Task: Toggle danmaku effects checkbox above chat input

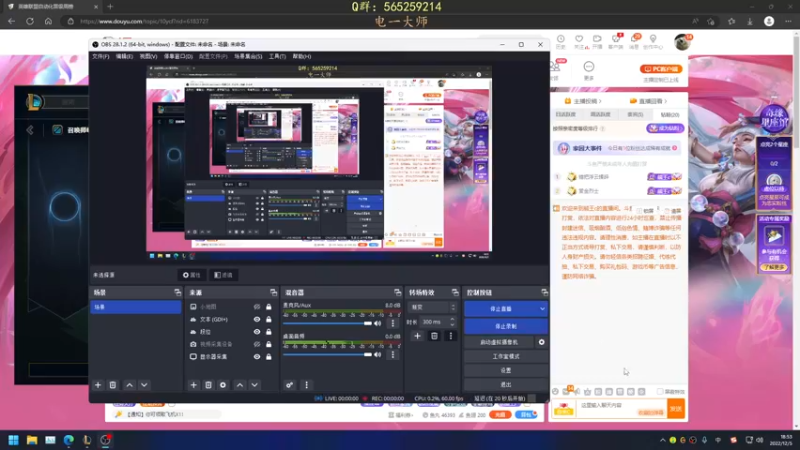Action: 660,391
